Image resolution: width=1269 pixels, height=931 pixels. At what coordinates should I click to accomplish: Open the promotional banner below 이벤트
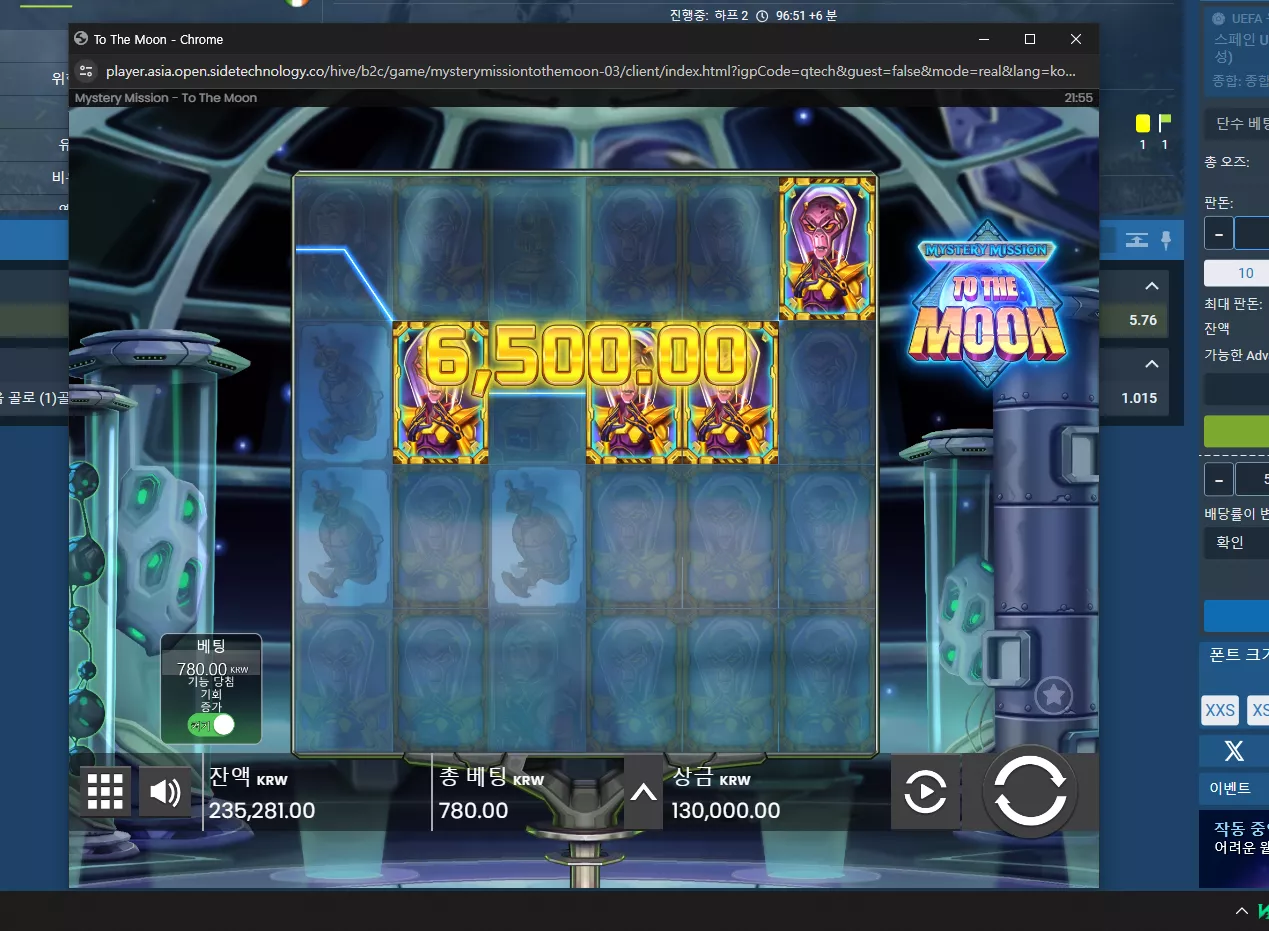click(x=1234, y=848)
